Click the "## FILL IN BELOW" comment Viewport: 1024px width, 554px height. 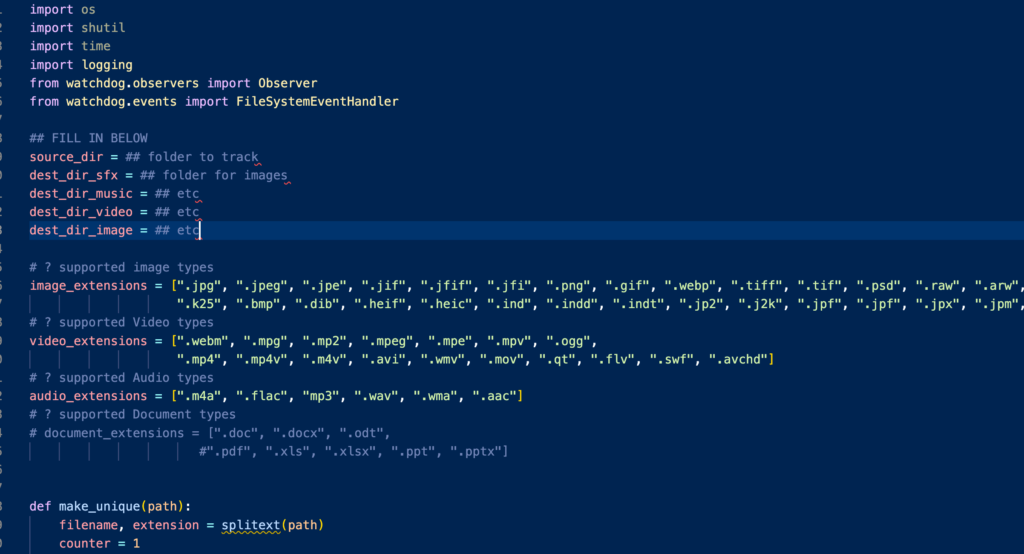(88, 138)
